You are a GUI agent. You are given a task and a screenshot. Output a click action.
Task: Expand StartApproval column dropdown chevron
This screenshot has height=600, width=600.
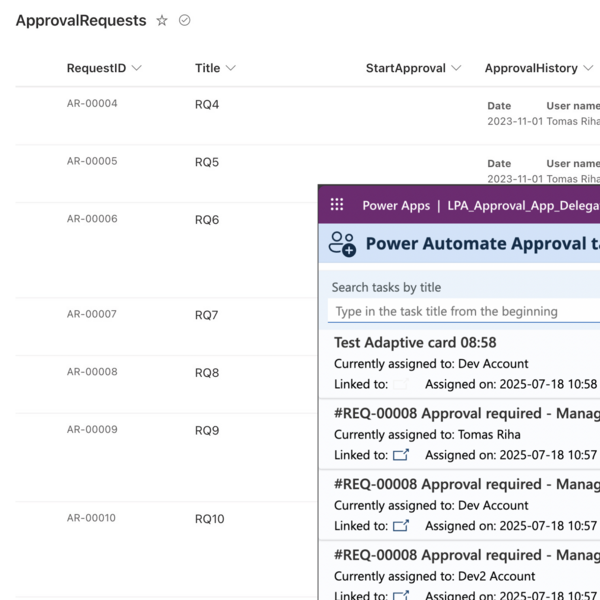456,68
